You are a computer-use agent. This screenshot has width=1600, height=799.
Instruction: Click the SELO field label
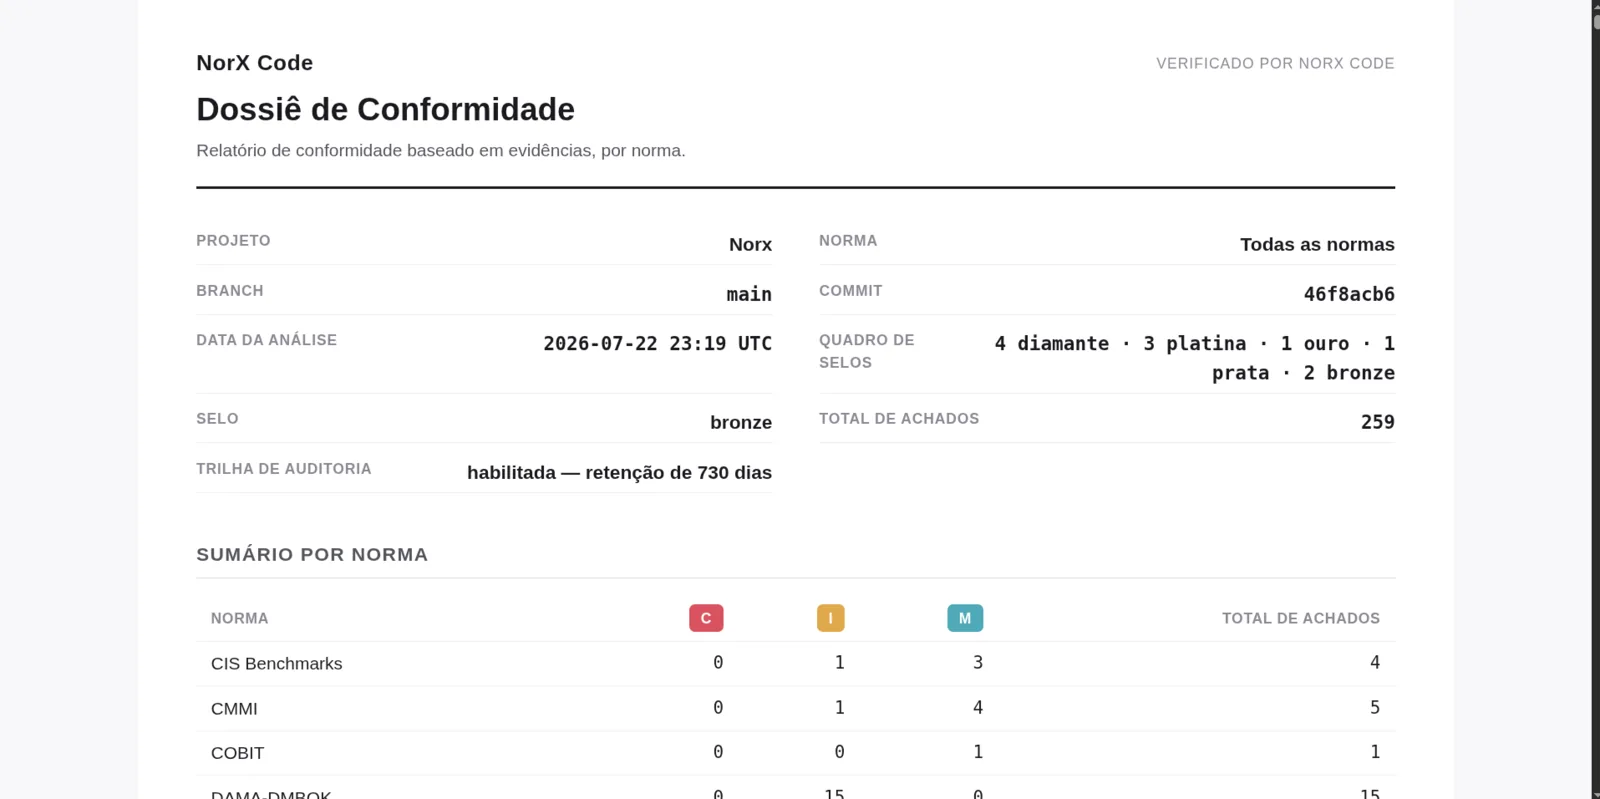pyautogui.click(x=217, y=419)
